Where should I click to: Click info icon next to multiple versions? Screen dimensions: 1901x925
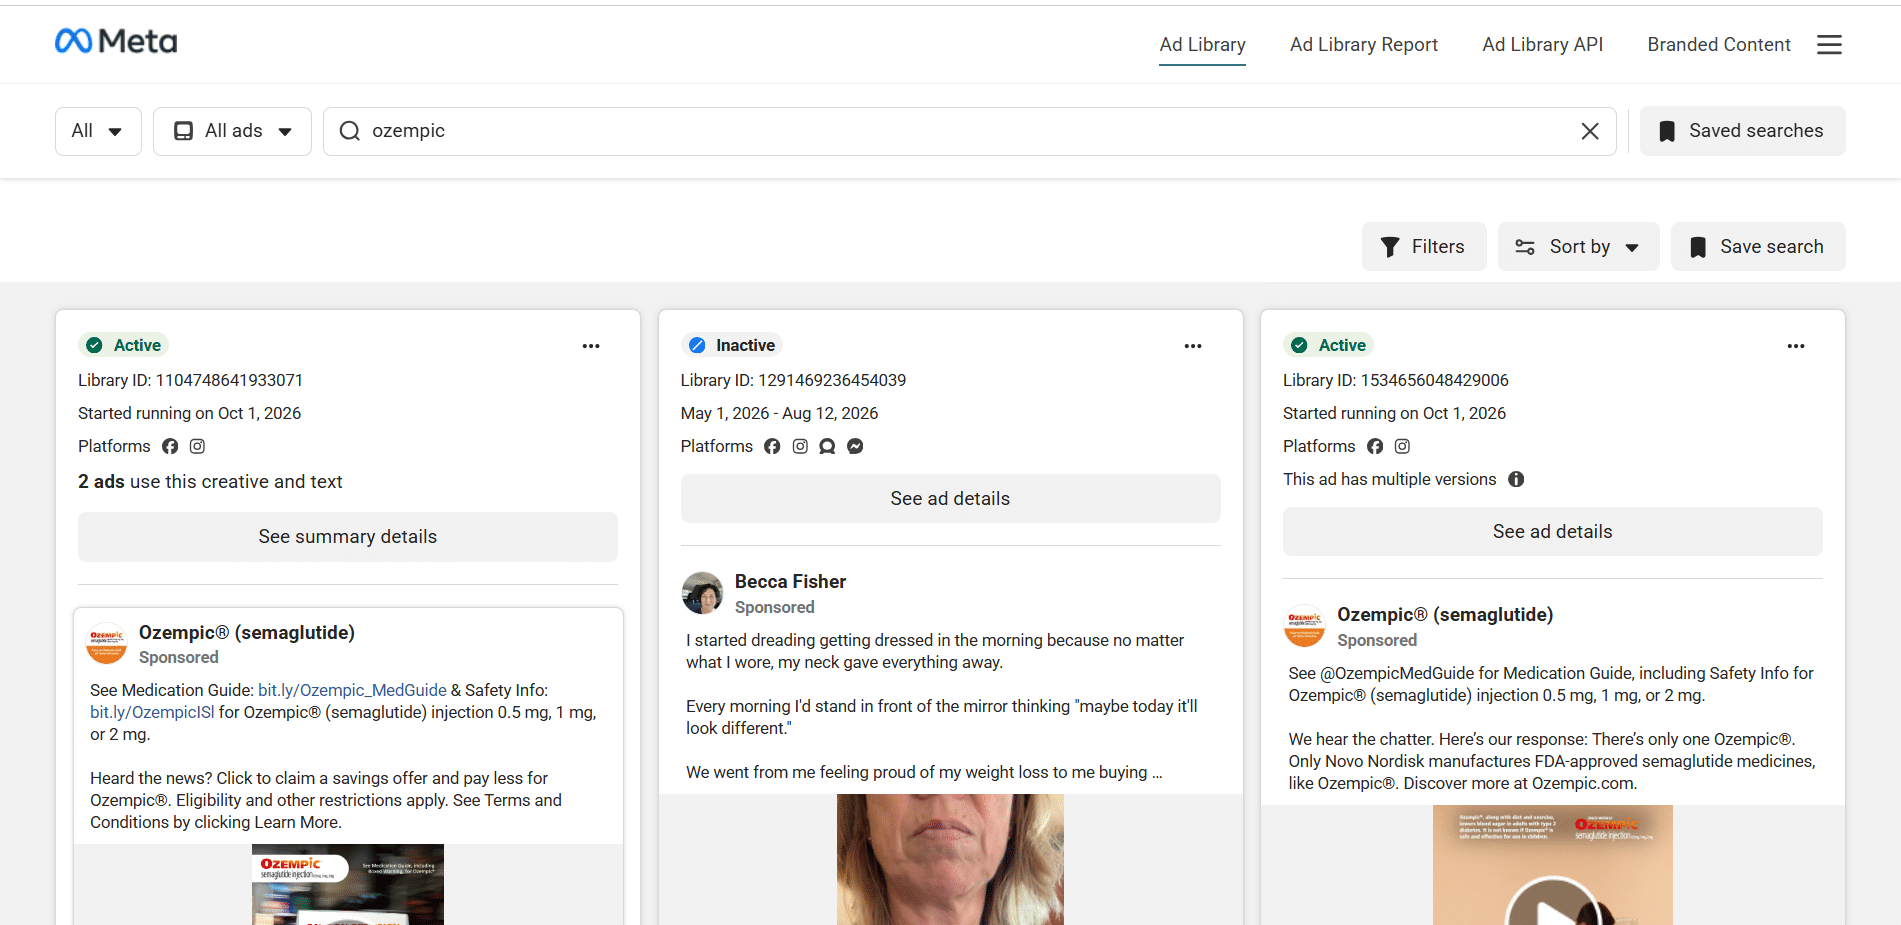1516,479
